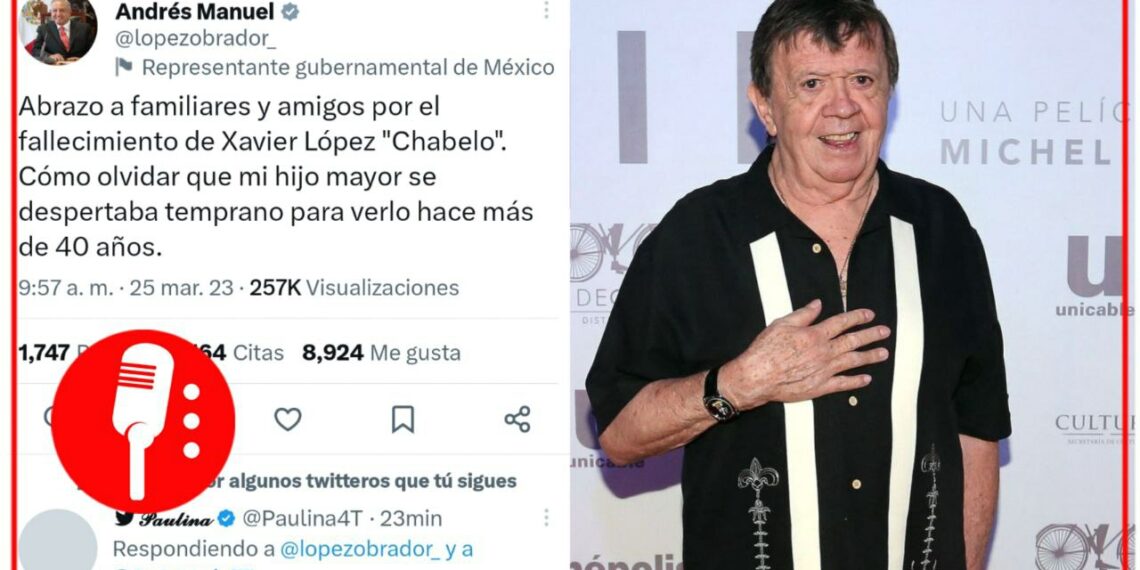The image size is (1140, 570).
Task: Tap the share icon under the tweet
Action: pos(517,420)
